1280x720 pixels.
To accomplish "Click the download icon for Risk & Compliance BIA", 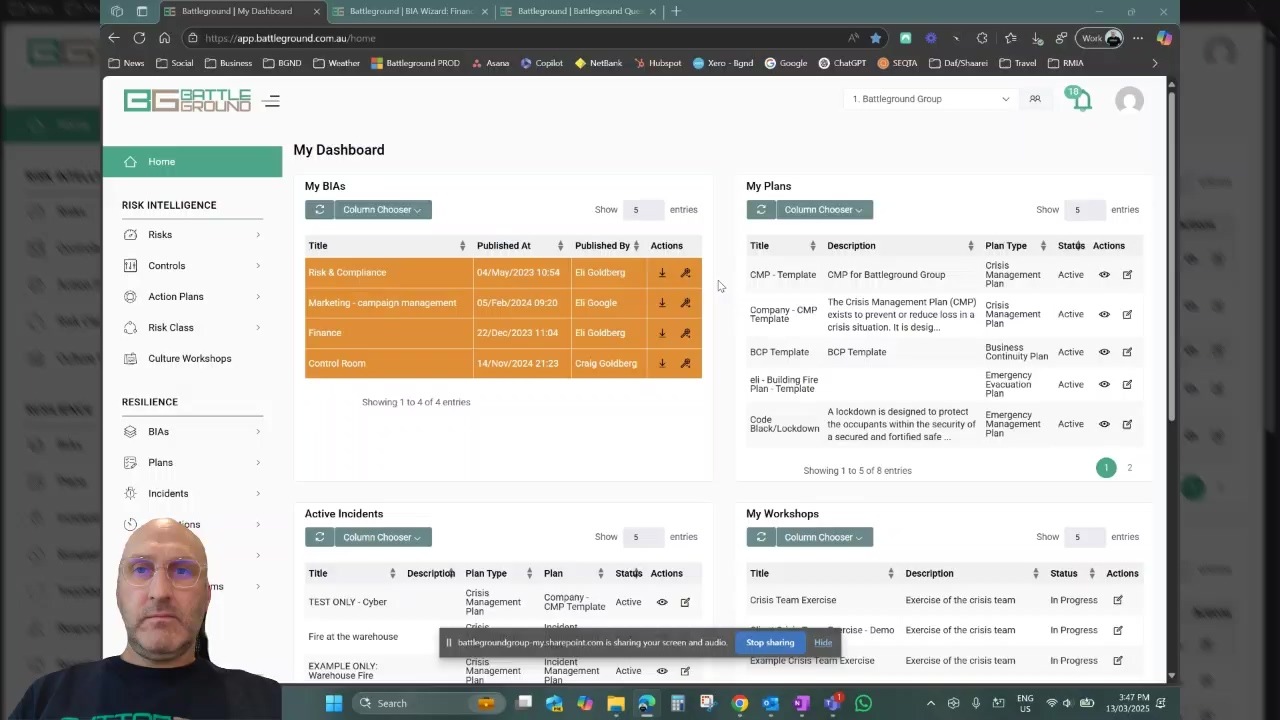I will pos(662,272).
